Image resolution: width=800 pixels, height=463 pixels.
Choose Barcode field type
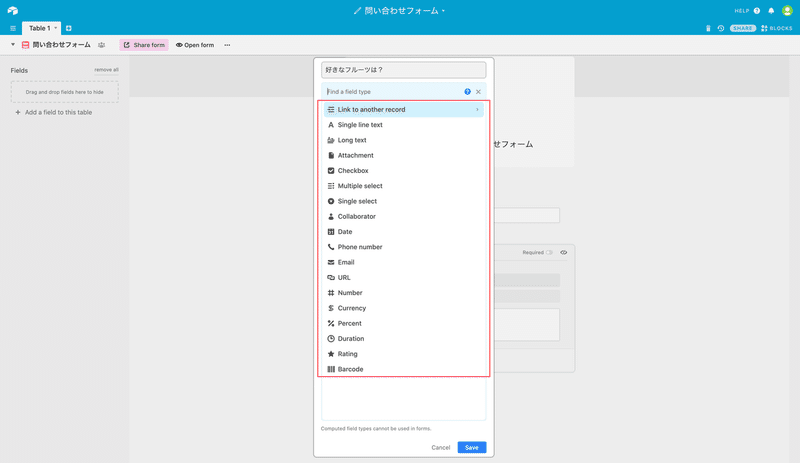click(x=404, y=369)
